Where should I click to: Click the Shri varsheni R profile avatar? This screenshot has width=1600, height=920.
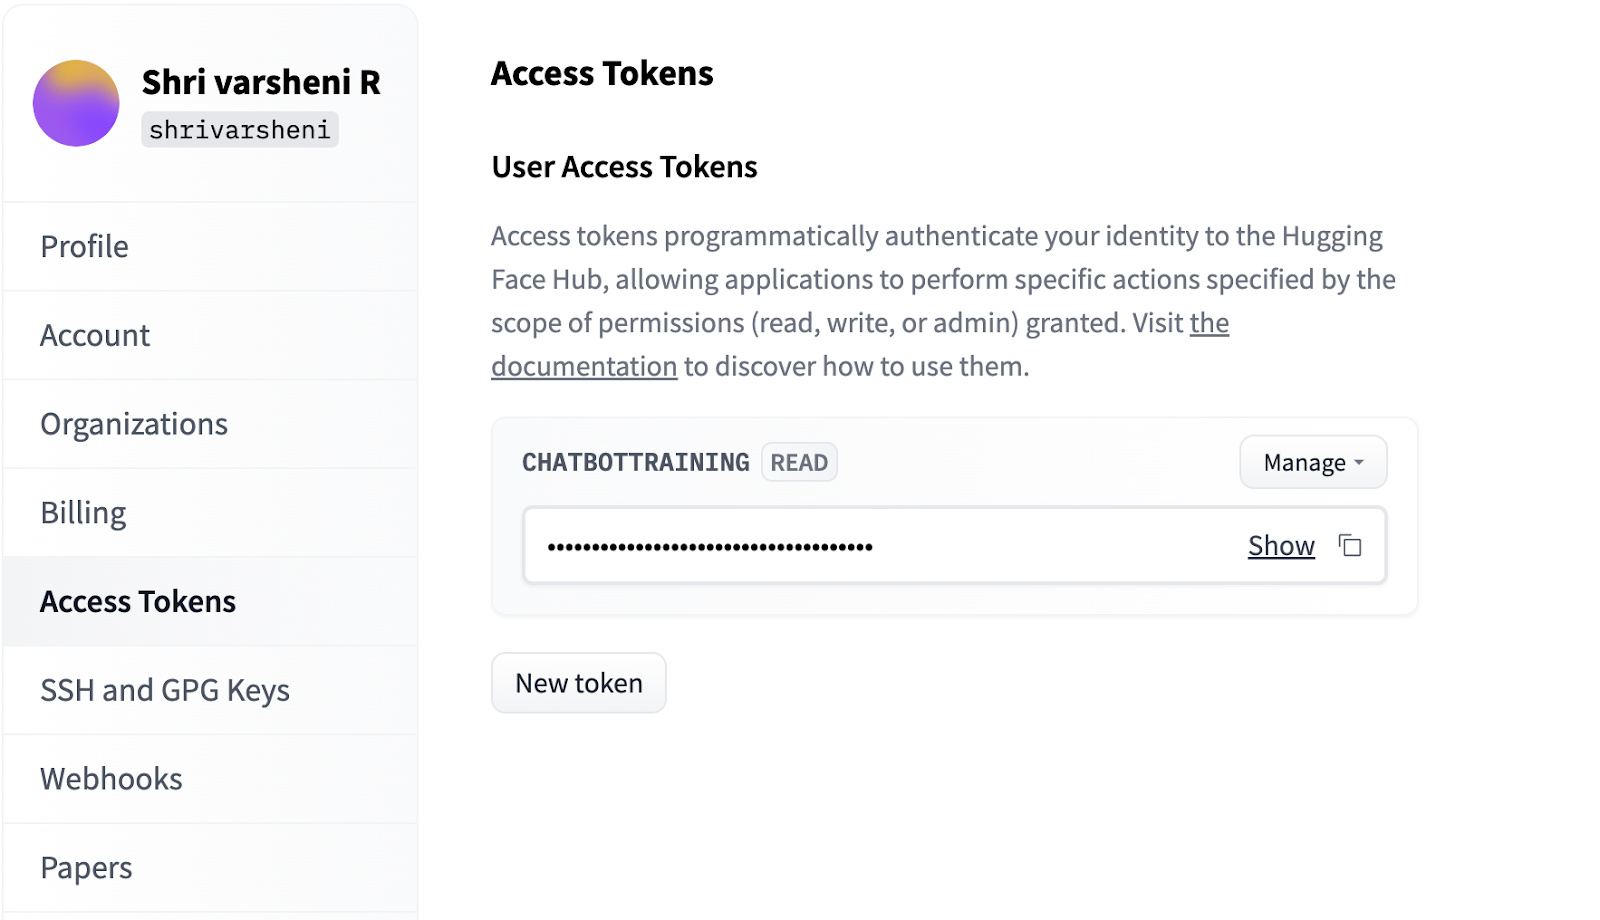pos(75,102)
